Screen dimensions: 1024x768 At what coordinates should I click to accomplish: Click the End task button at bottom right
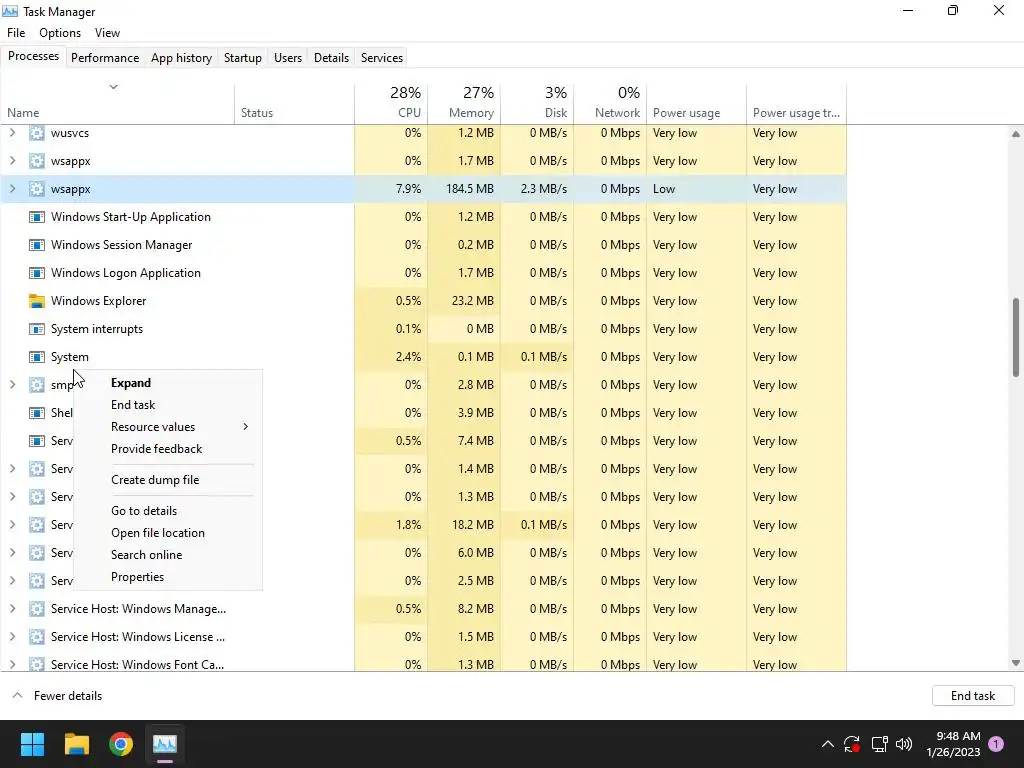click(x=973, y=696)
